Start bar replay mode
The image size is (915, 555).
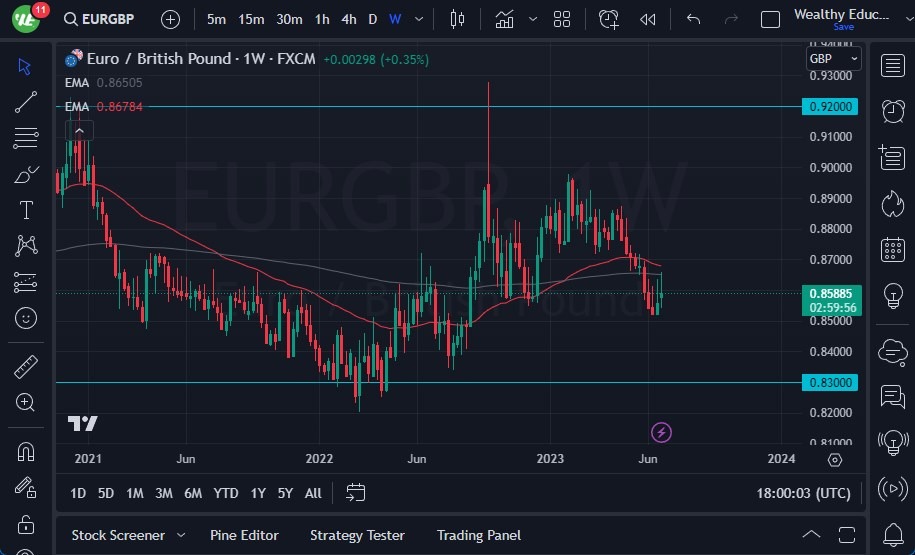[648, 19]
